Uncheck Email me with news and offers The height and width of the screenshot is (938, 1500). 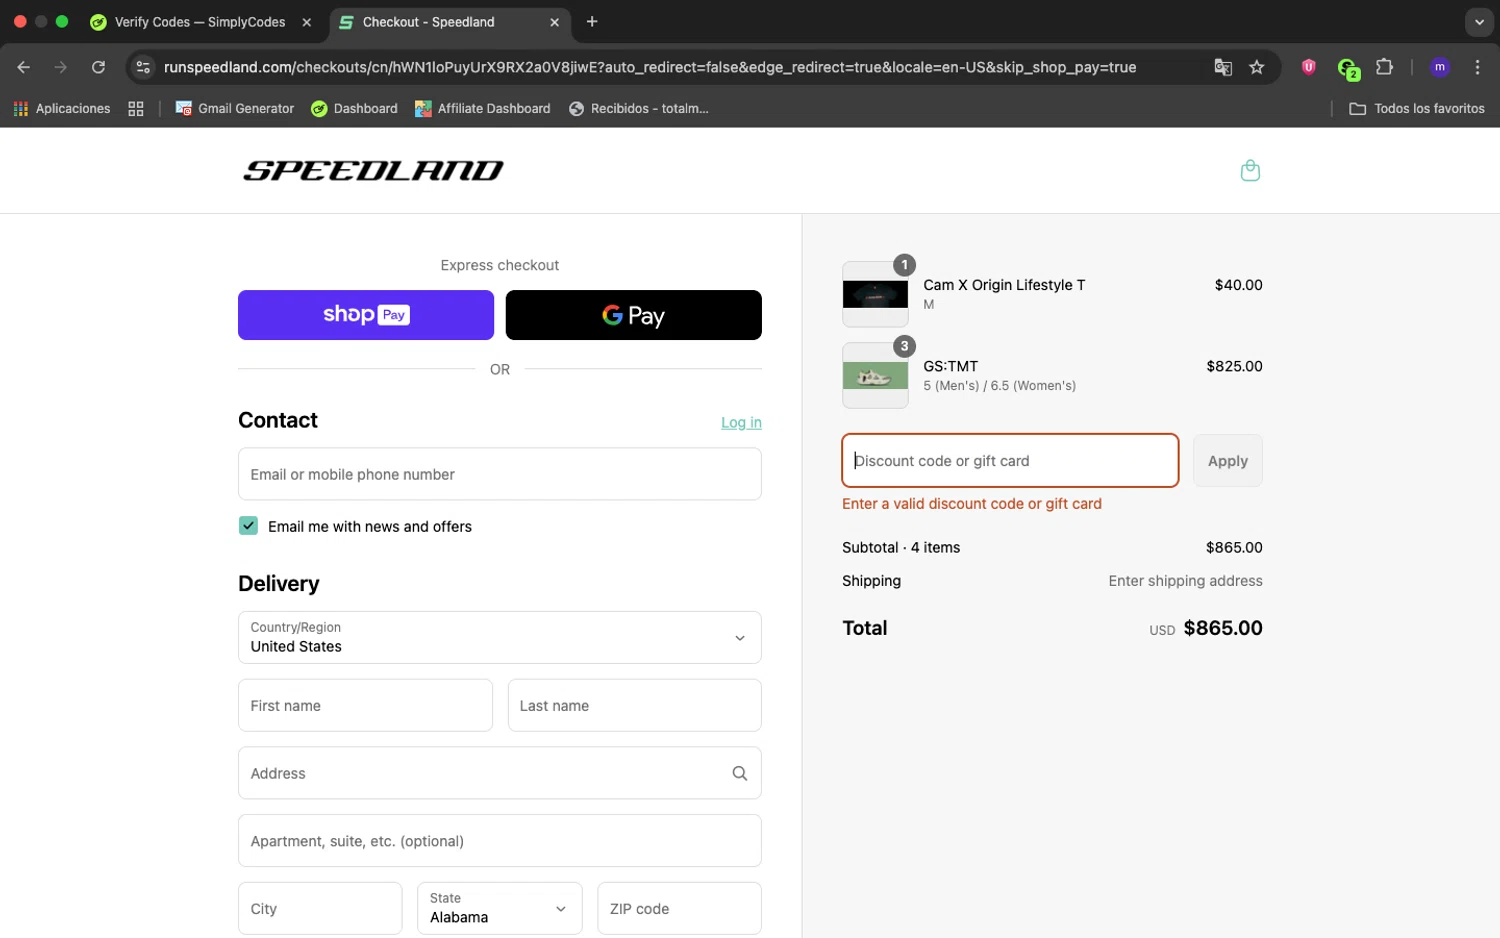click(x=248, y=526)
